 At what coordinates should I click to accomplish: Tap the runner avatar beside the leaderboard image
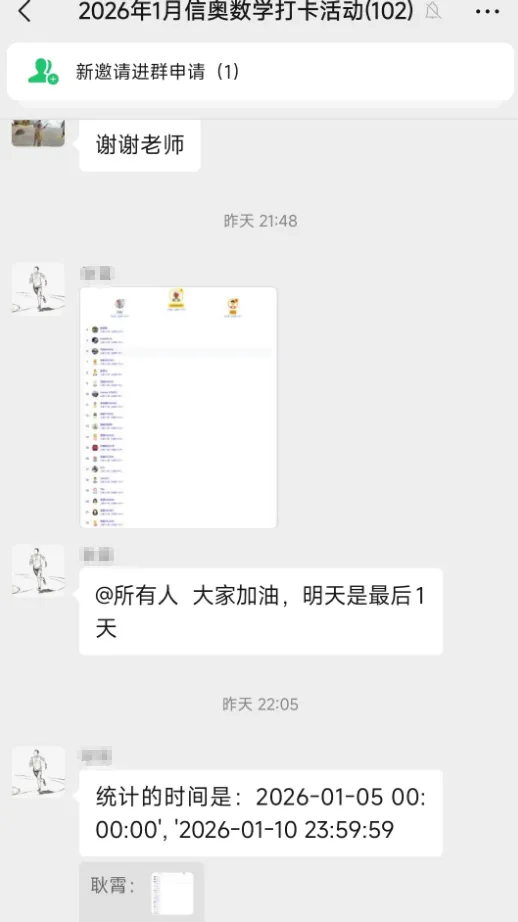point(38,289)
